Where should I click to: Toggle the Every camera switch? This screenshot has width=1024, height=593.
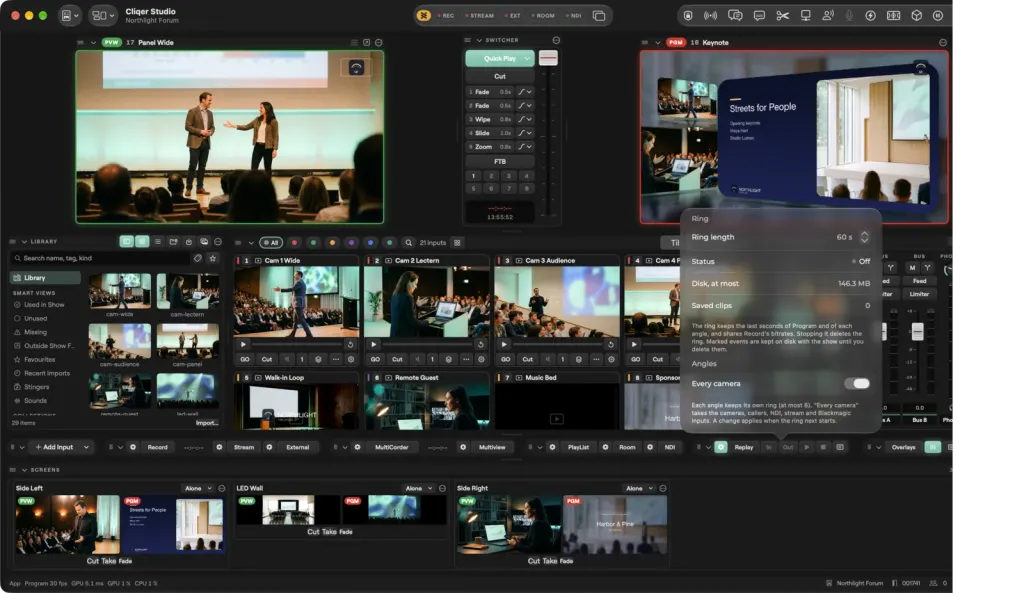(857, 383)
